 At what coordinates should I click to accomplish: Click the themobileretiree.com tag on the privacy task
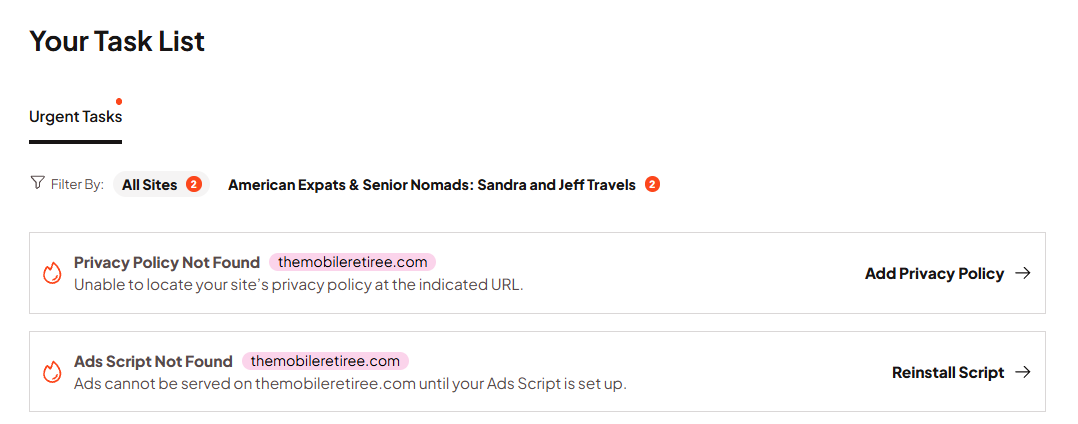[x=352, y=262]
